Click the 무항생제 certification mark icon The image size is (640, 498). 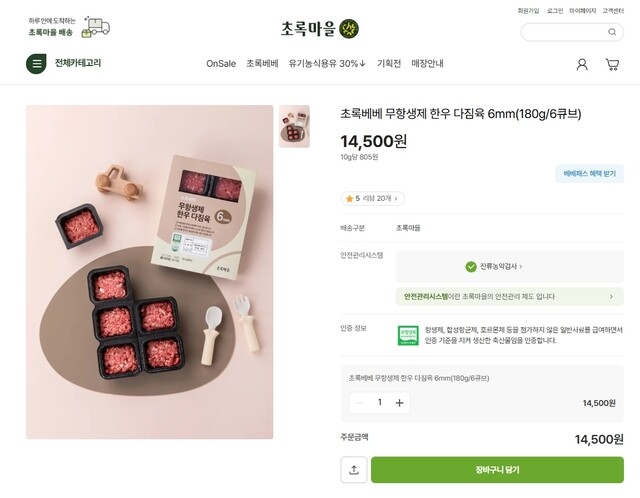pyautogui.click(x=408, y=335)
